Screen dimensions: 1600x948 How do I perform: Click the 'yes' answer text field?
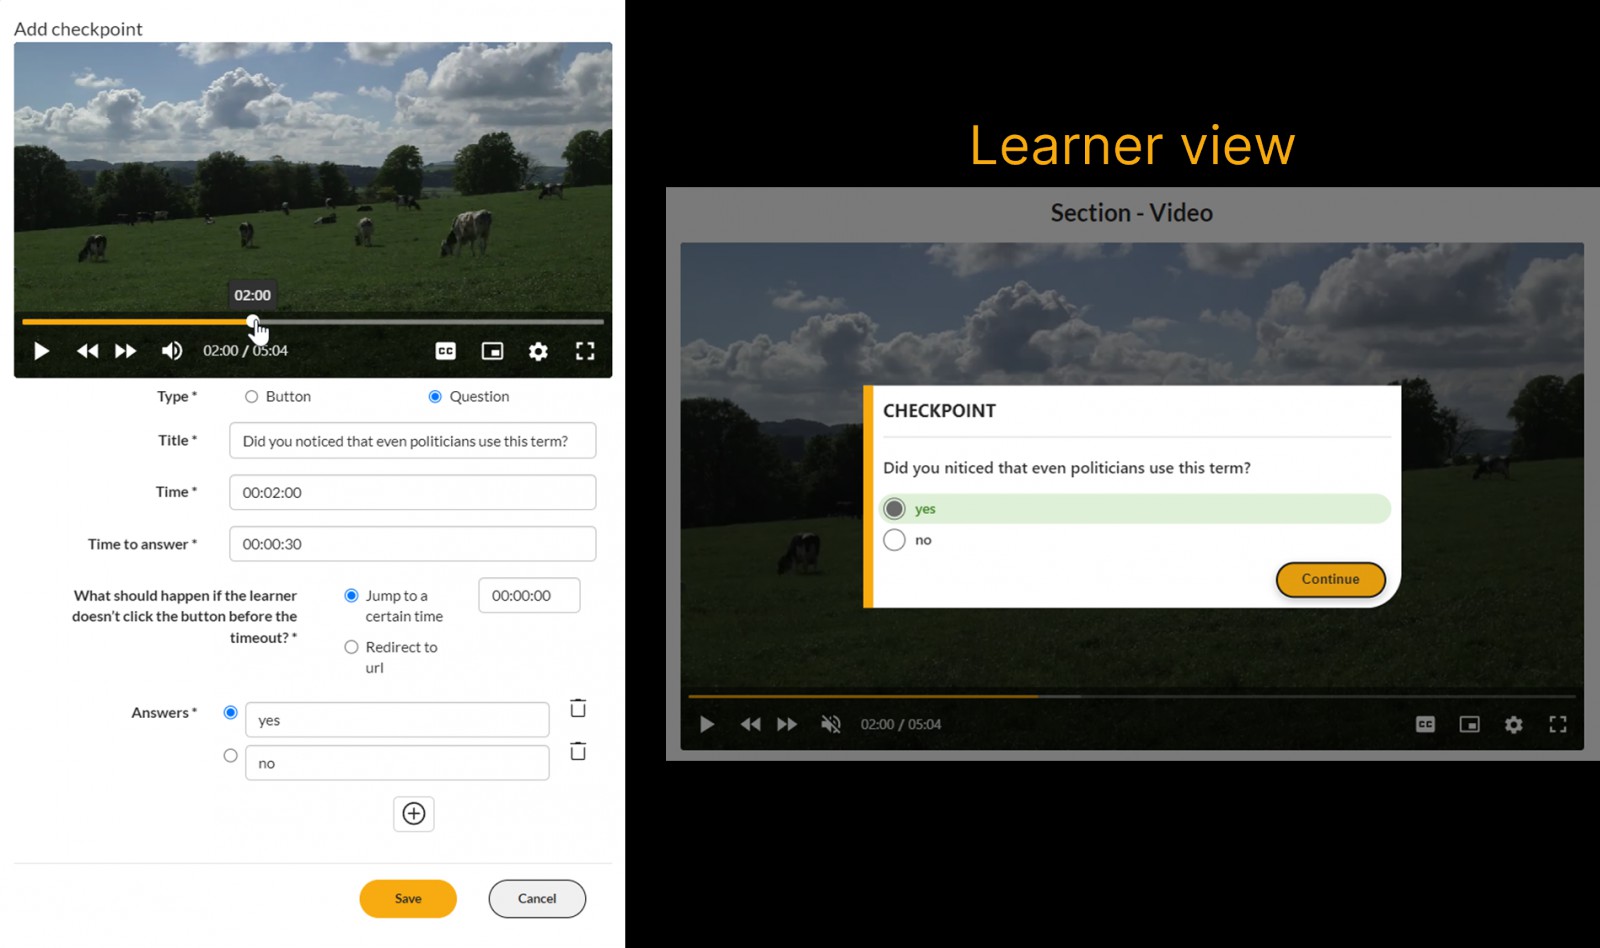[397, 720]
